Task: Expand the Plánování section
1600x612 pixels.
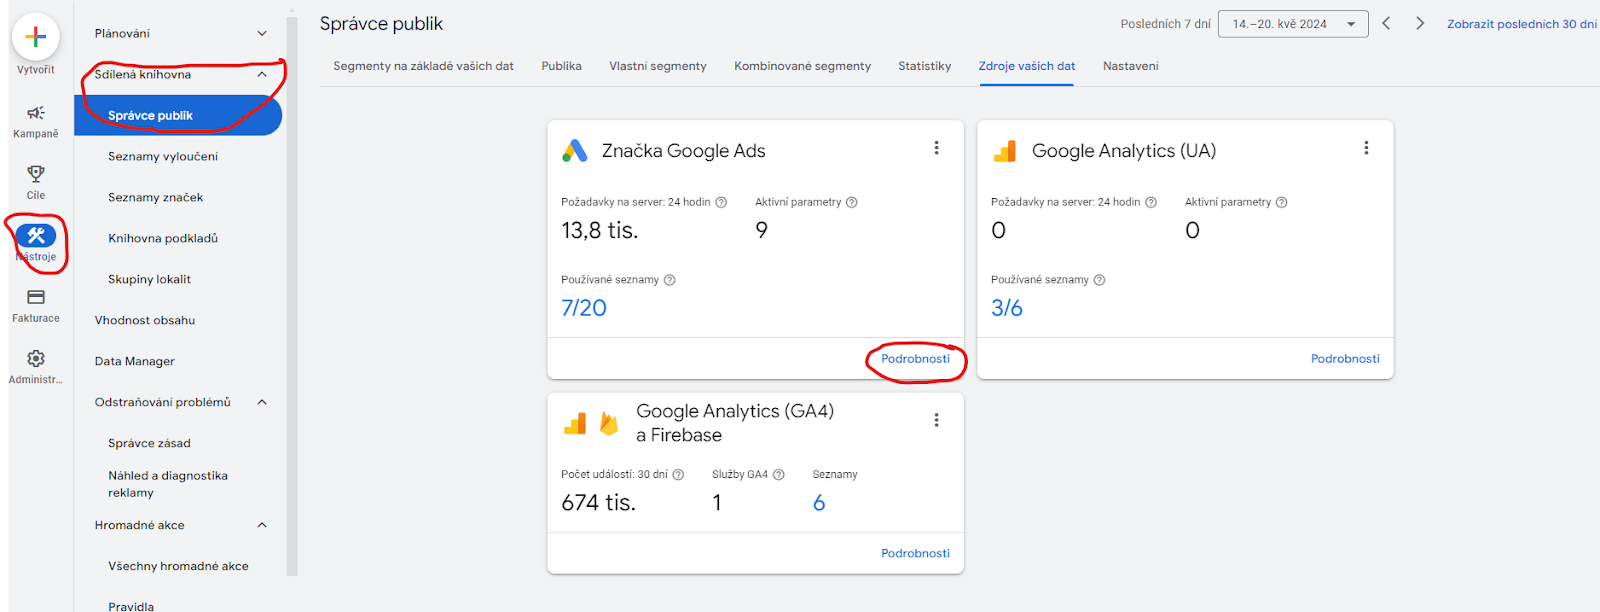Action: tap(262, 33)
